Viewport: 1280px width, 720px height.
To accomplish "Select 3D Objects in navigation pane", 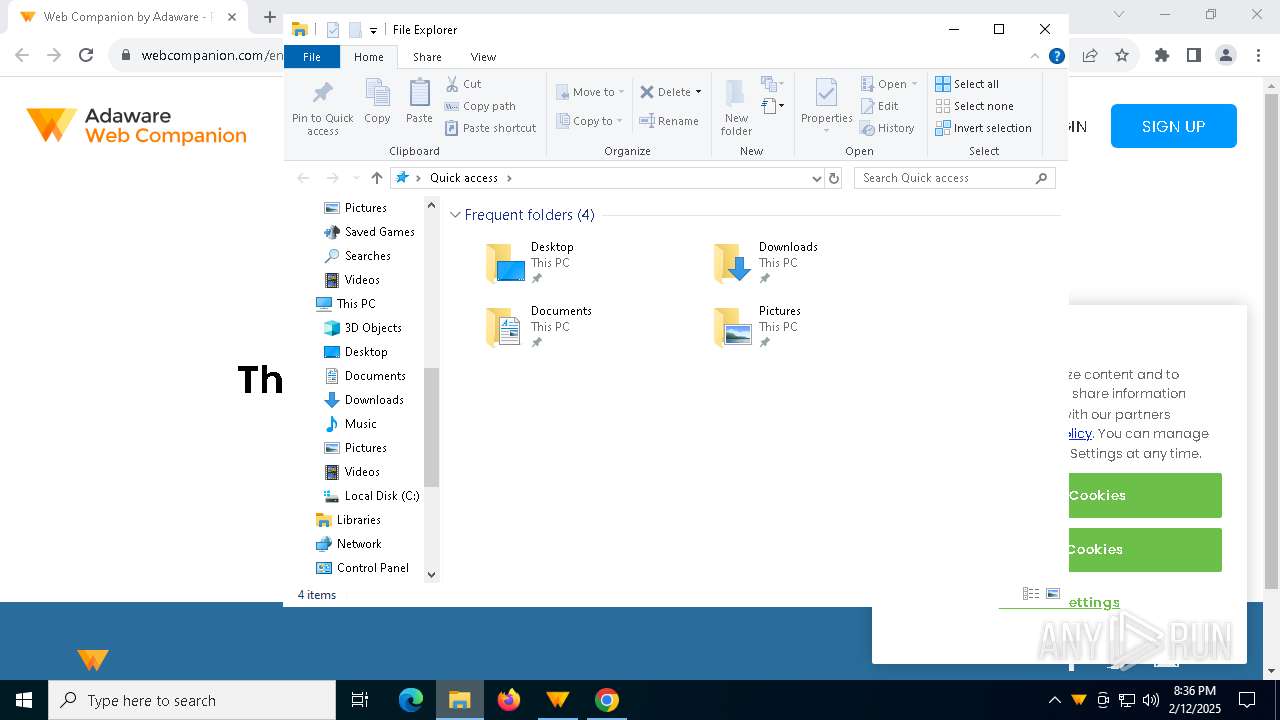I will [x=363, y=328].
